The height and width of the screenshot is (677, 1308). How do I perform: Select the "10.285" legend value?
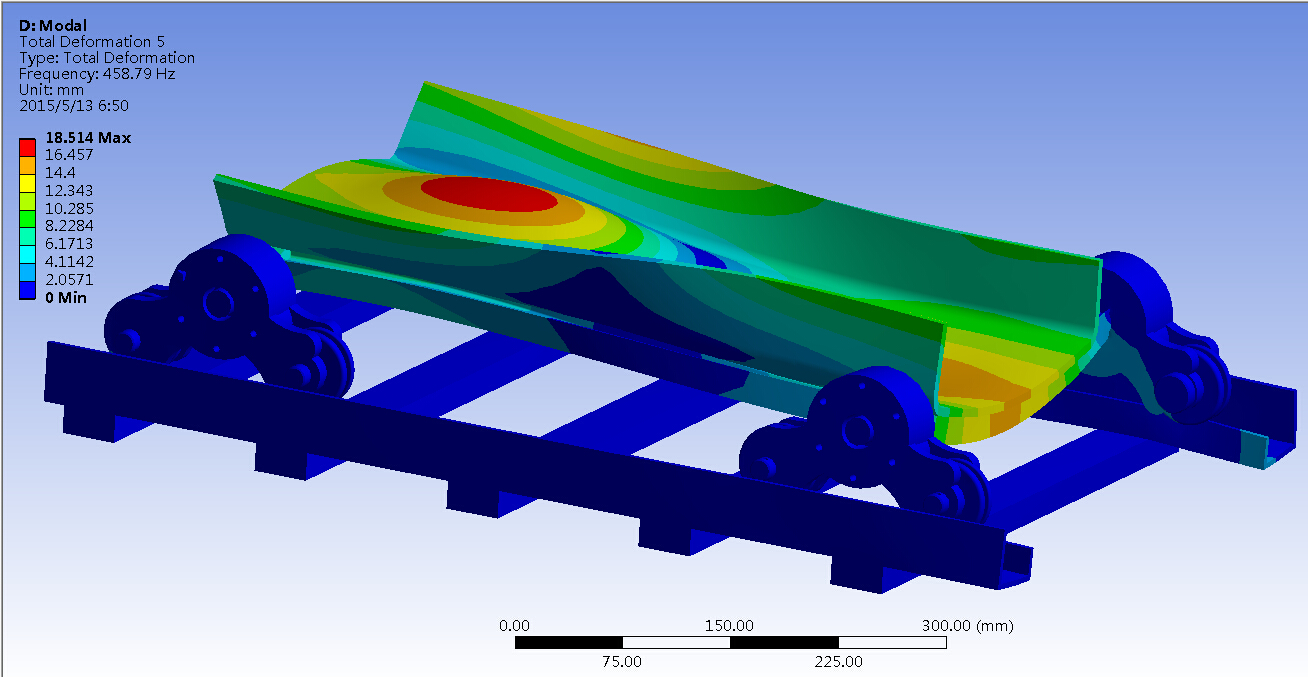pyautogui.click(x=70, y=208)
